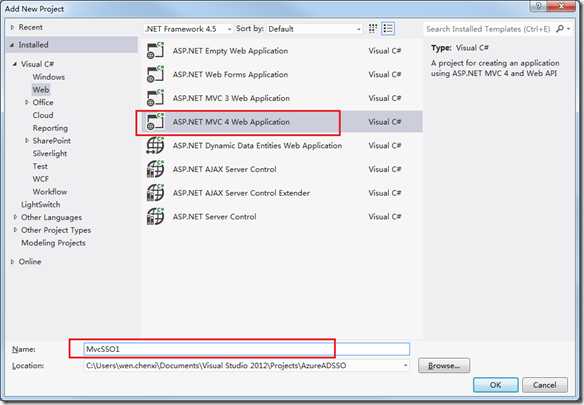Switch to medium icons list view
The width and height of the screenshot is (584, 405).
[388, 29]
